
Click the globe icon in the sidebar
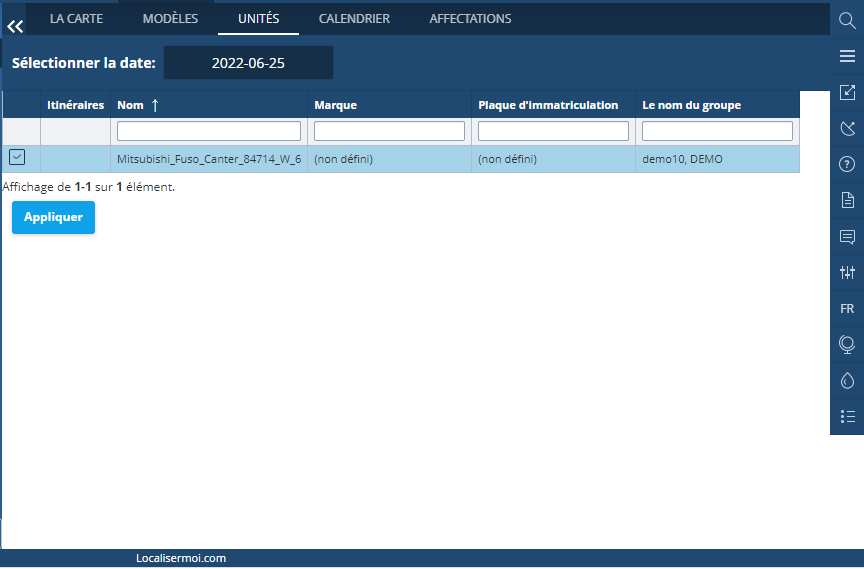coord(847,344)
